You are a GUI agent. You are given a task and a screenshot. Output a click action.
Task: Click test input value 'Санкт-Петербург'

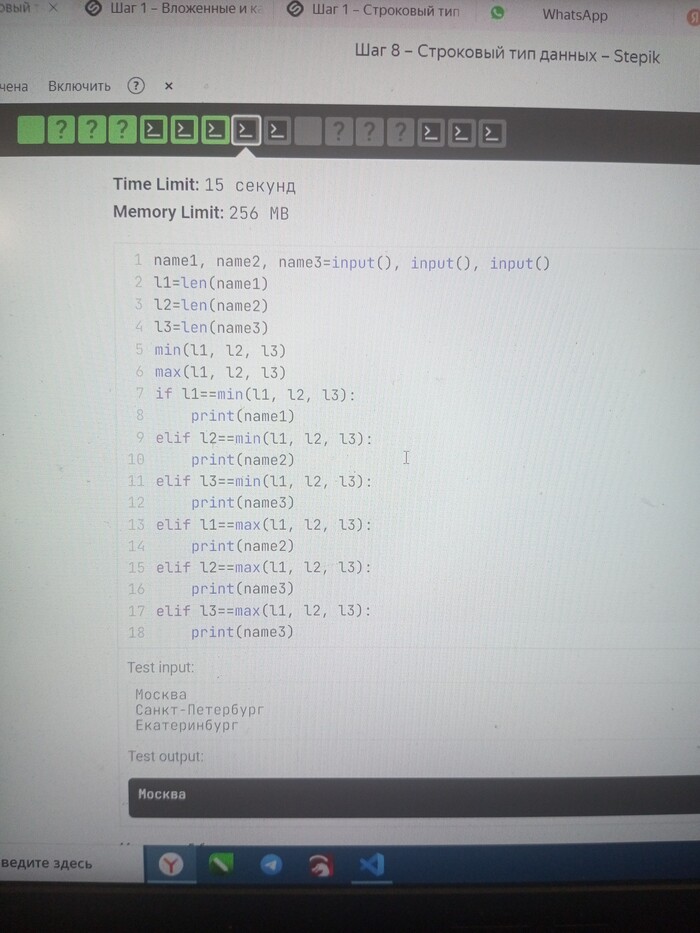click(x=199, y=709)
